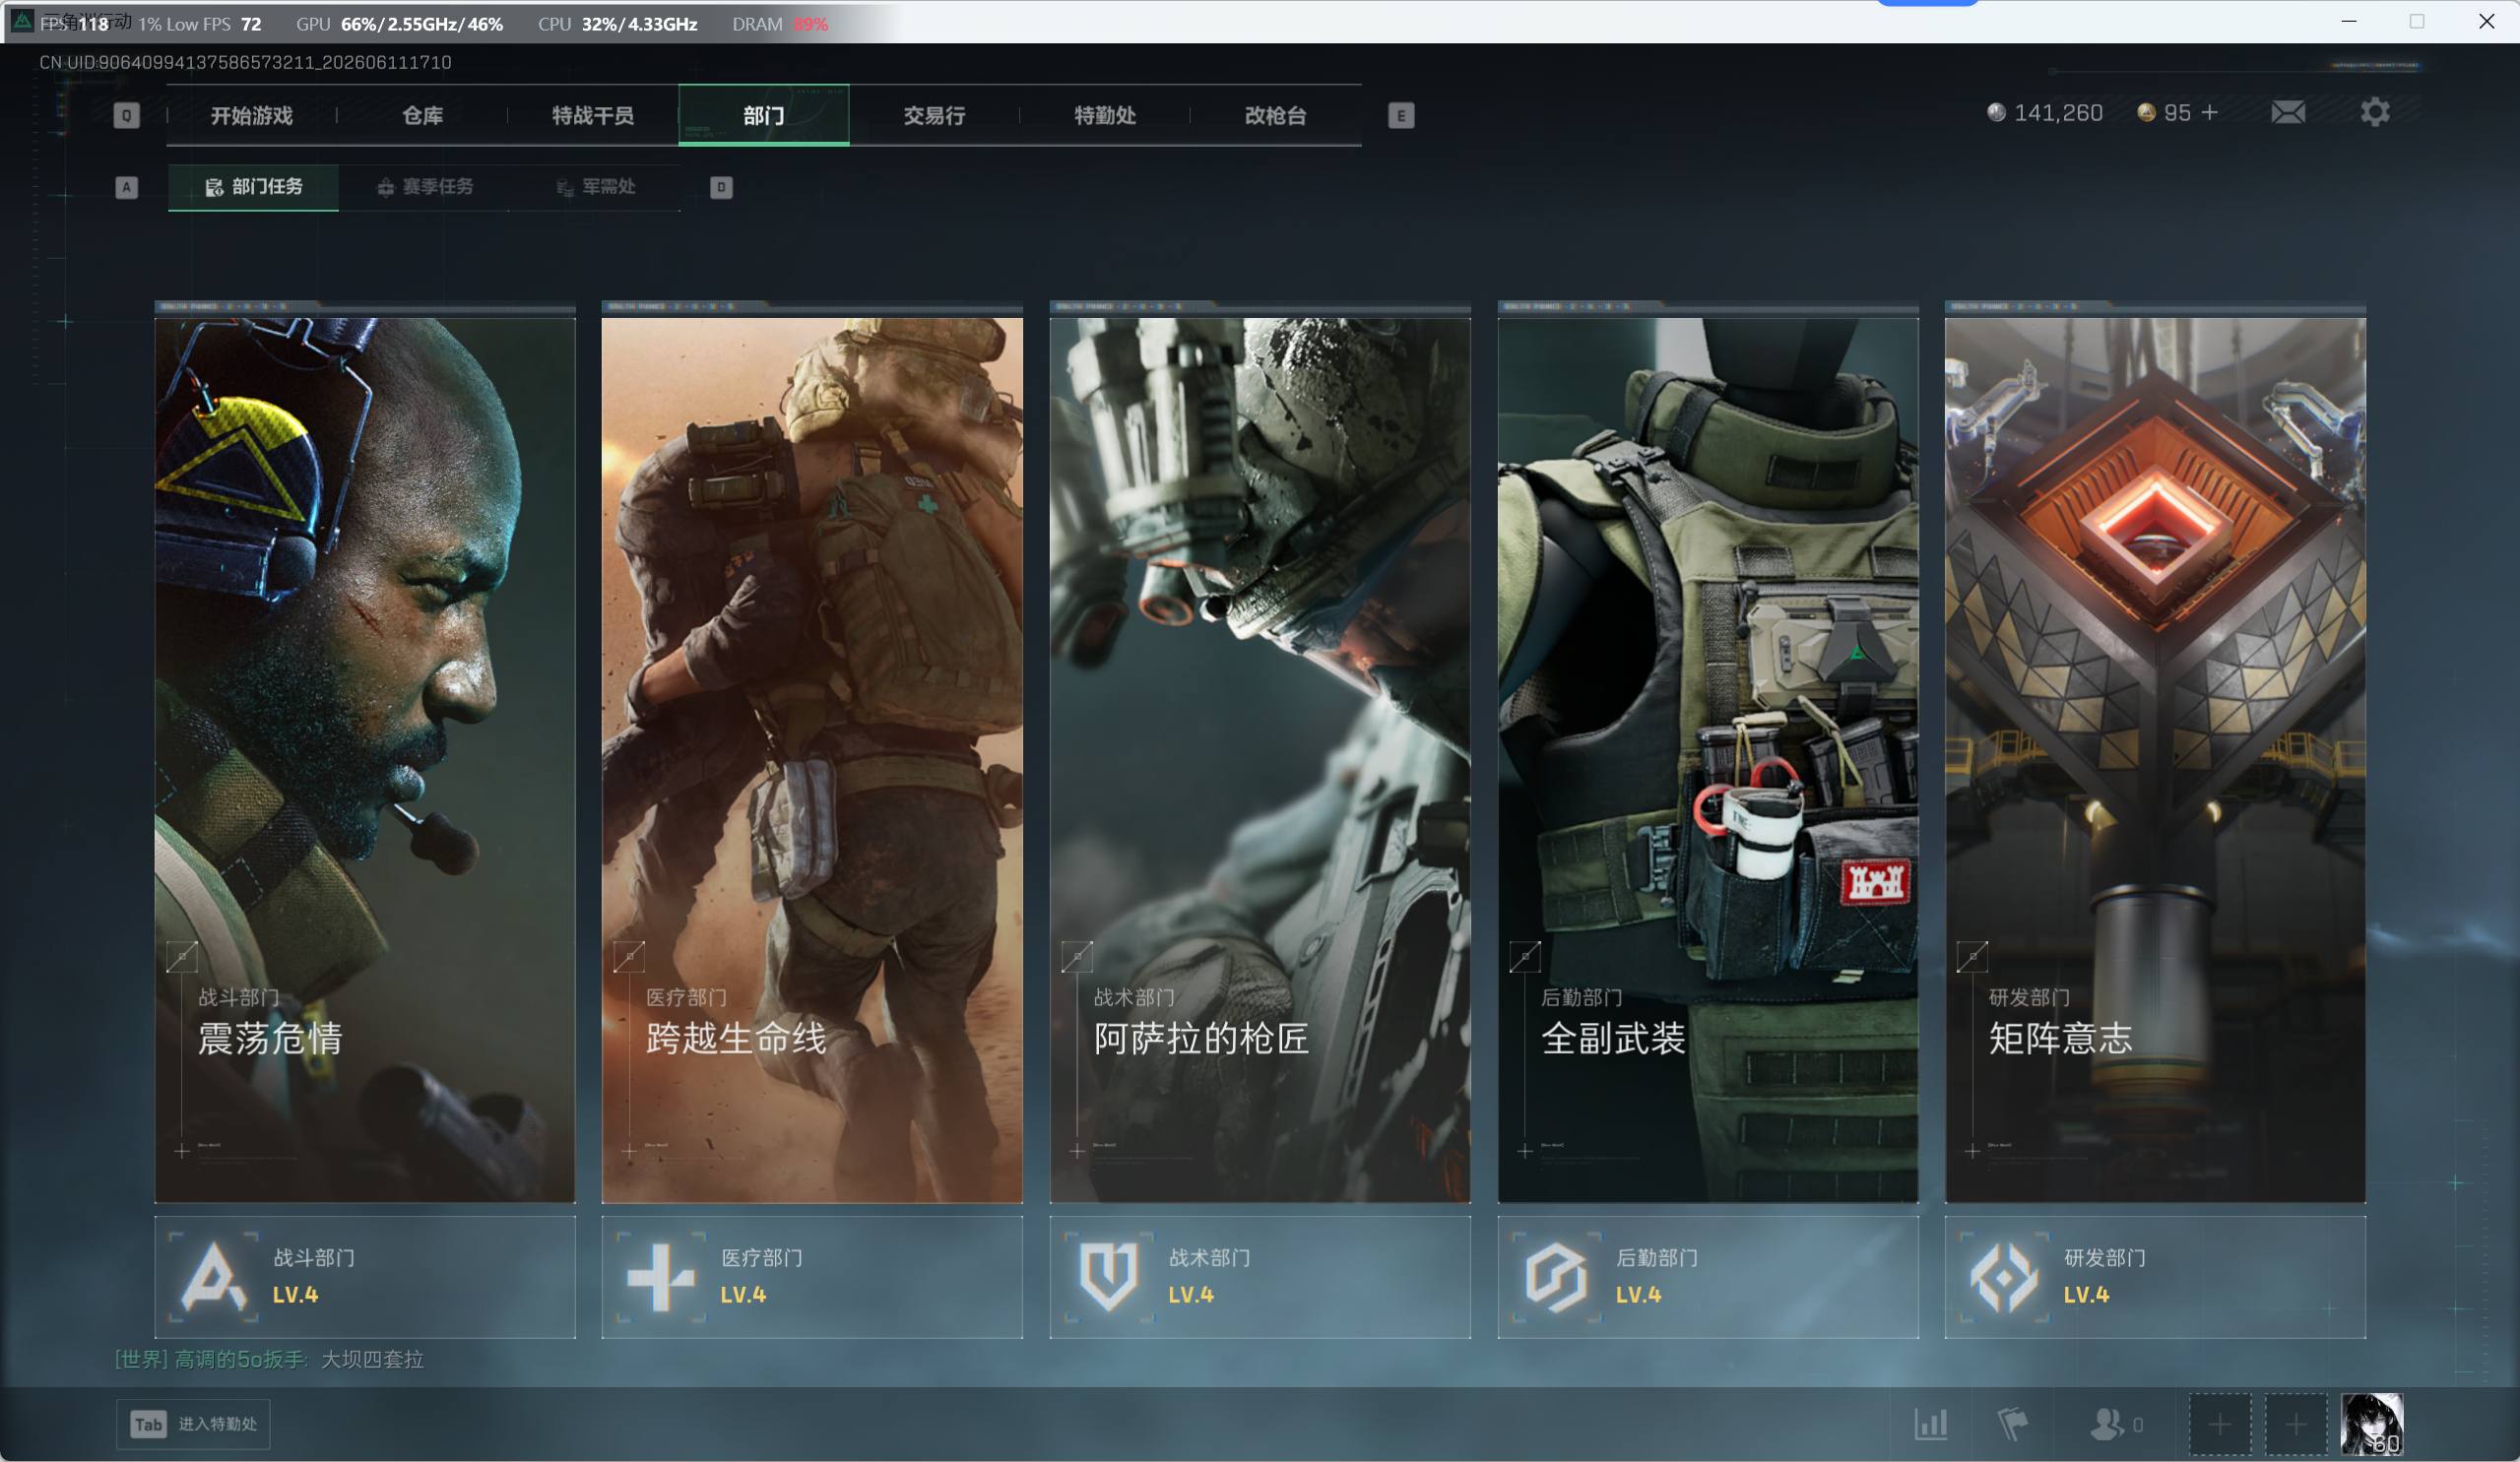Open the flag icon in bottom bar
The height and width of the screenshot is (1462, 2520).
coord(2012,1423)
